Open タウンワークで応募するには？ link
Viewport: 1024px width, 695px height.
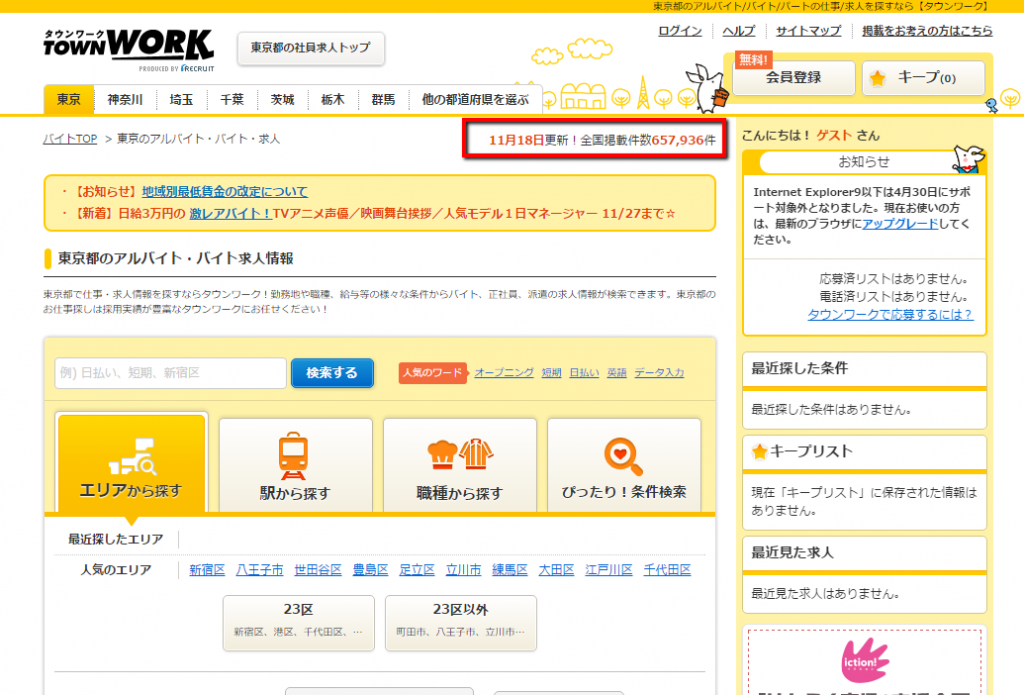click(x=890, y=314)
